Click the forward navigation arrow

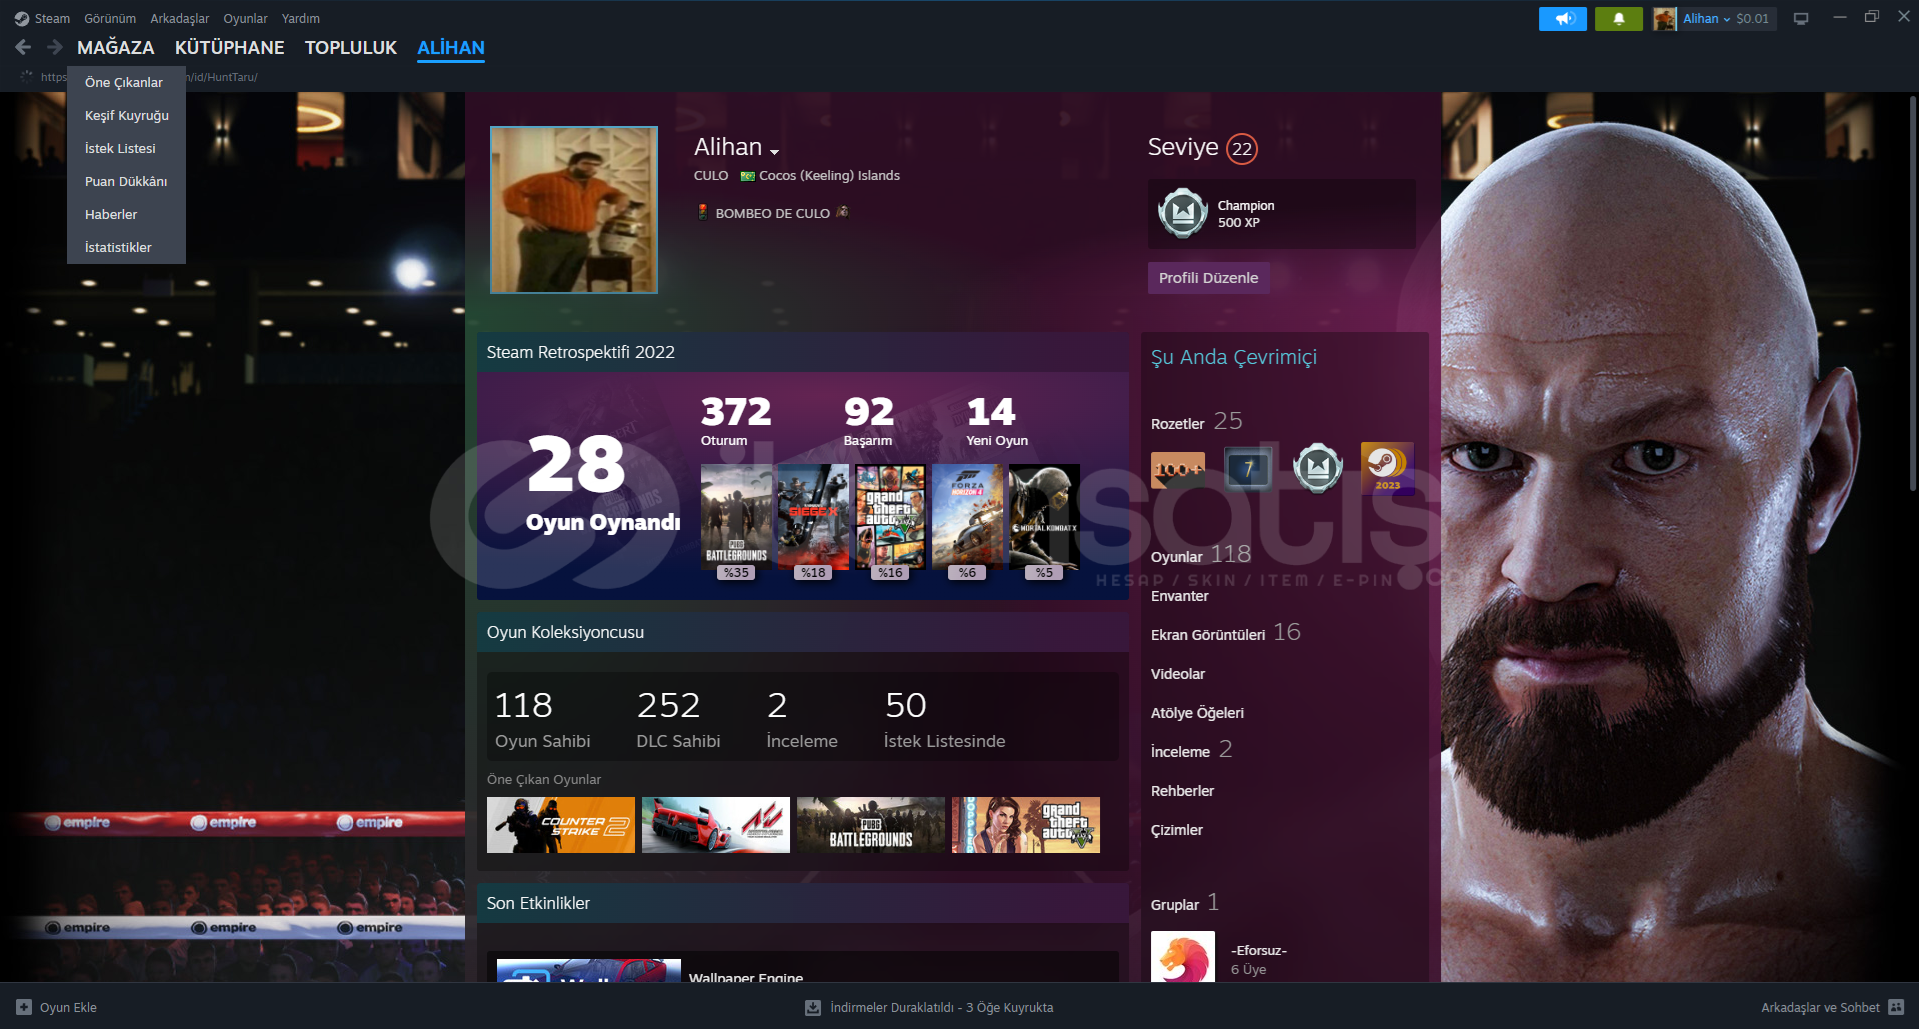pos(54,47)
